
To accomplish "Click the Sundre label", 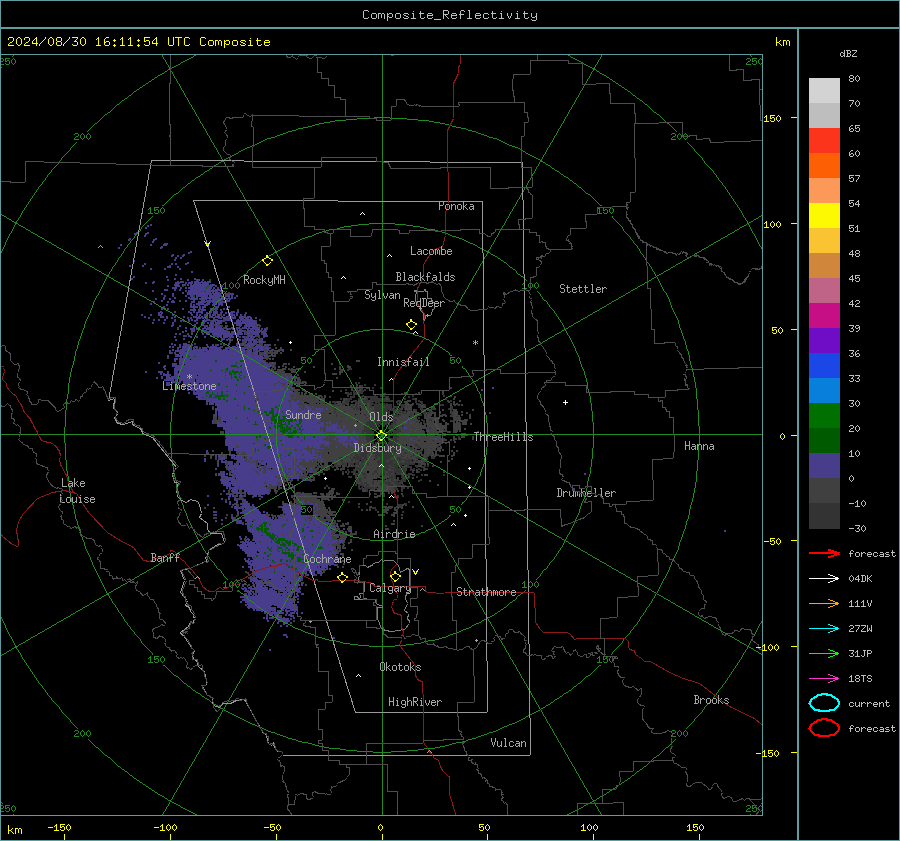I will tap(303, 414).
